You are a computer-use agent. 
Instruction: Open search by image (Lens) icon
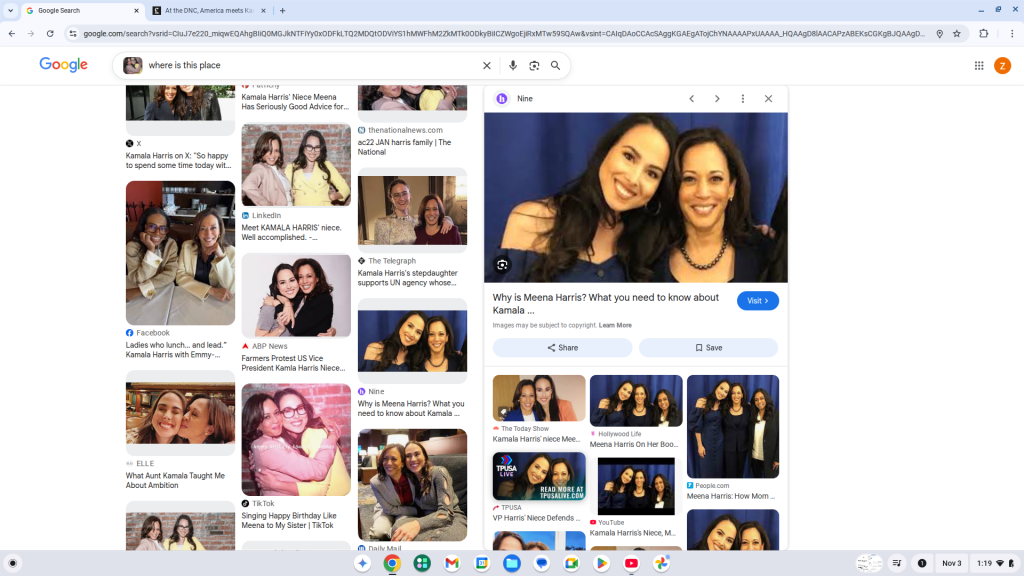click(534, 65)
